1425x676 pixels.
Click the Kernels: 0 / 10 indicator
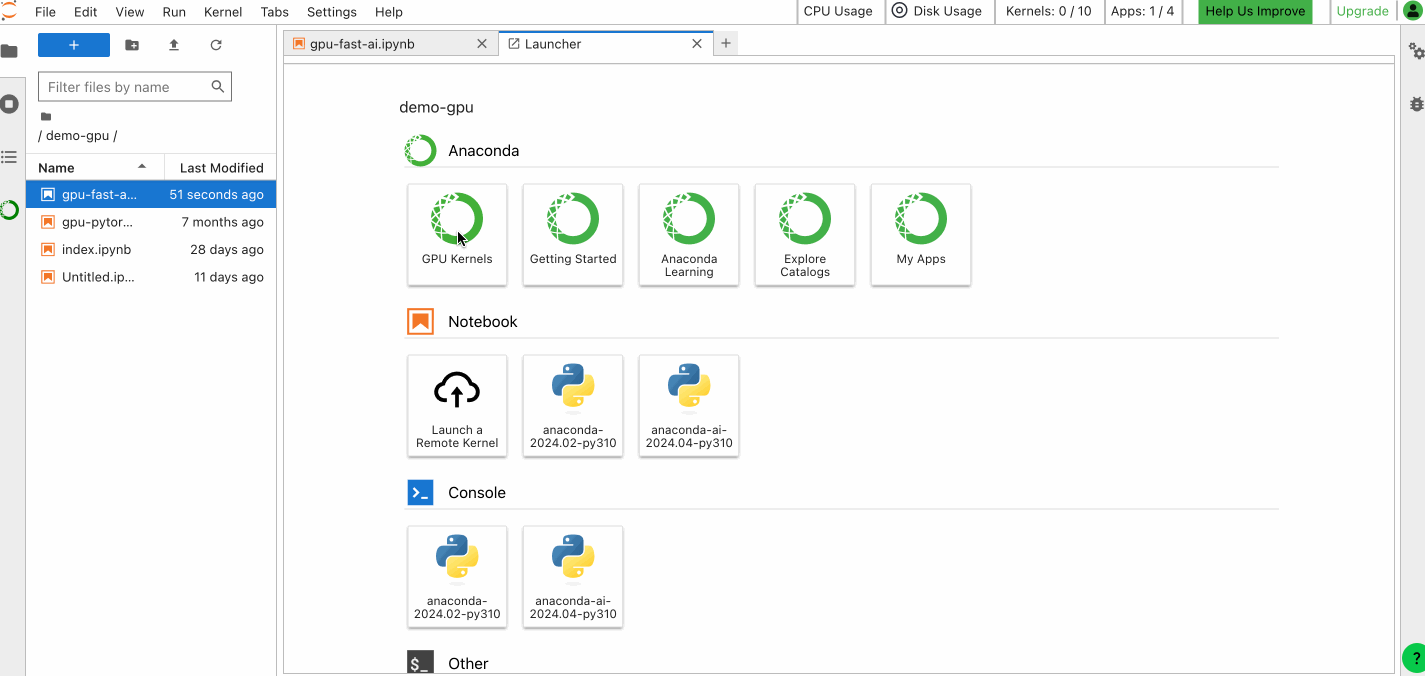[x=1048, y=11]
